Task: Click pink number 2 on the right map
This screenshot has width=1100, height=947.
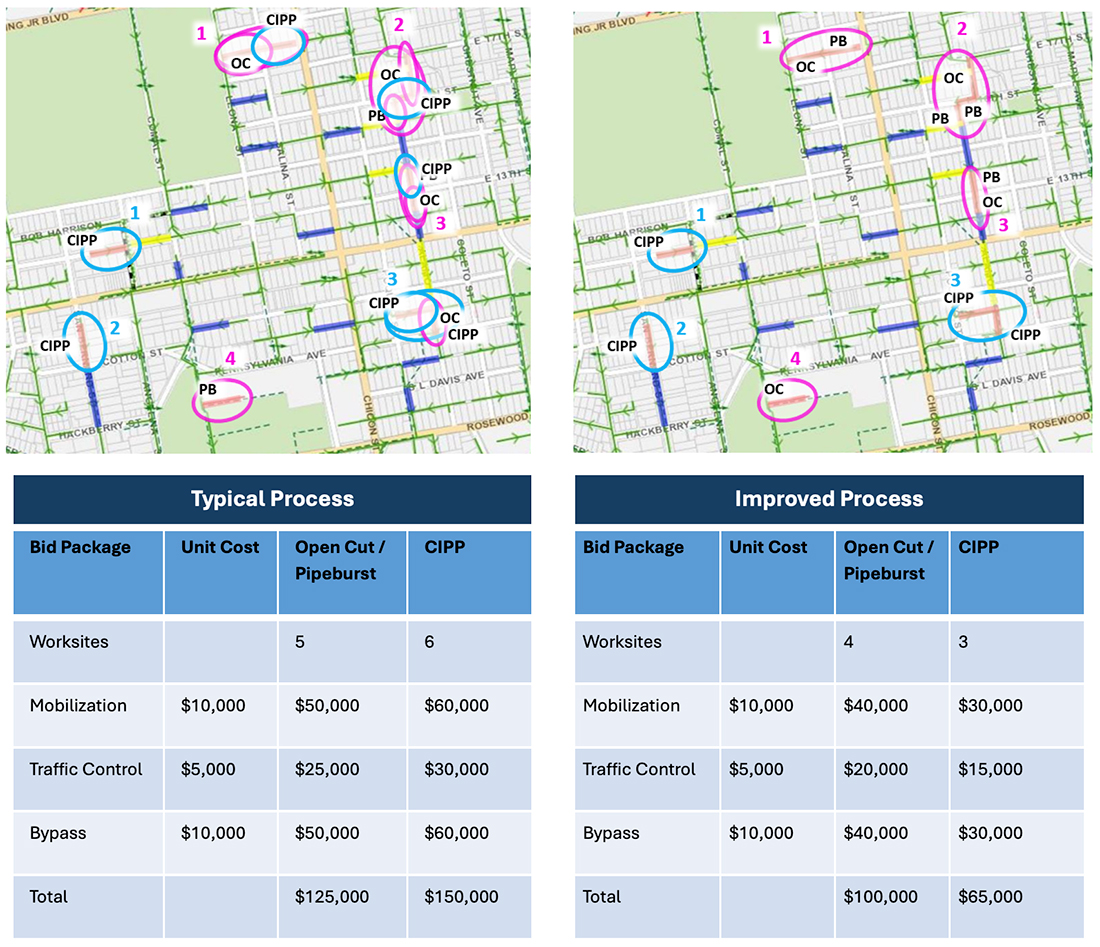Action: point(962,29)
